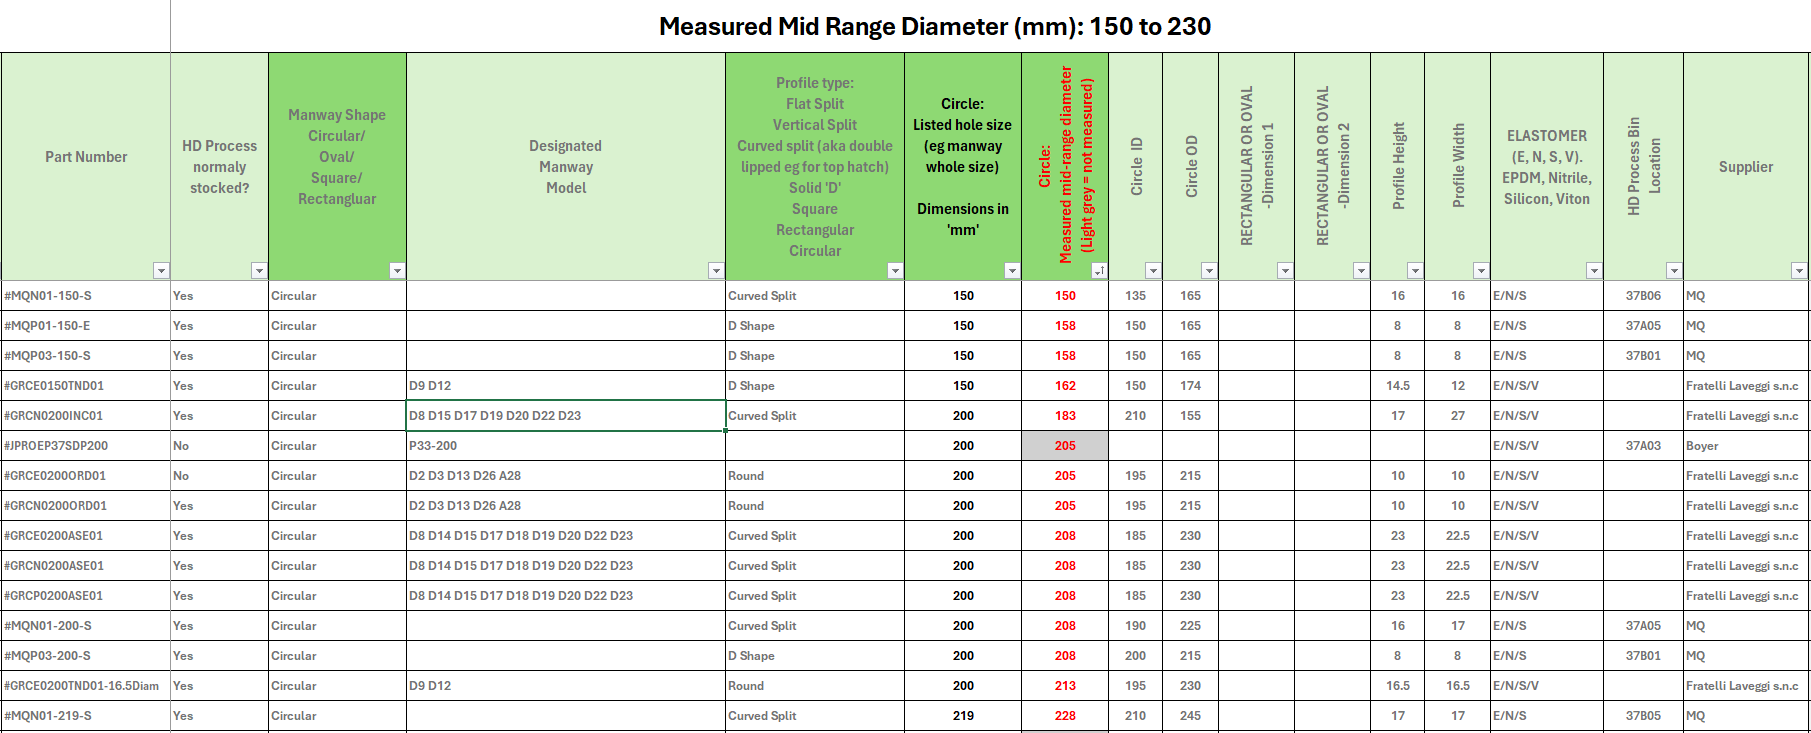Viewport: 1811px width, 733px height.
Task: Open the Supplier filter dropdown
Action: pos(1799,271)
